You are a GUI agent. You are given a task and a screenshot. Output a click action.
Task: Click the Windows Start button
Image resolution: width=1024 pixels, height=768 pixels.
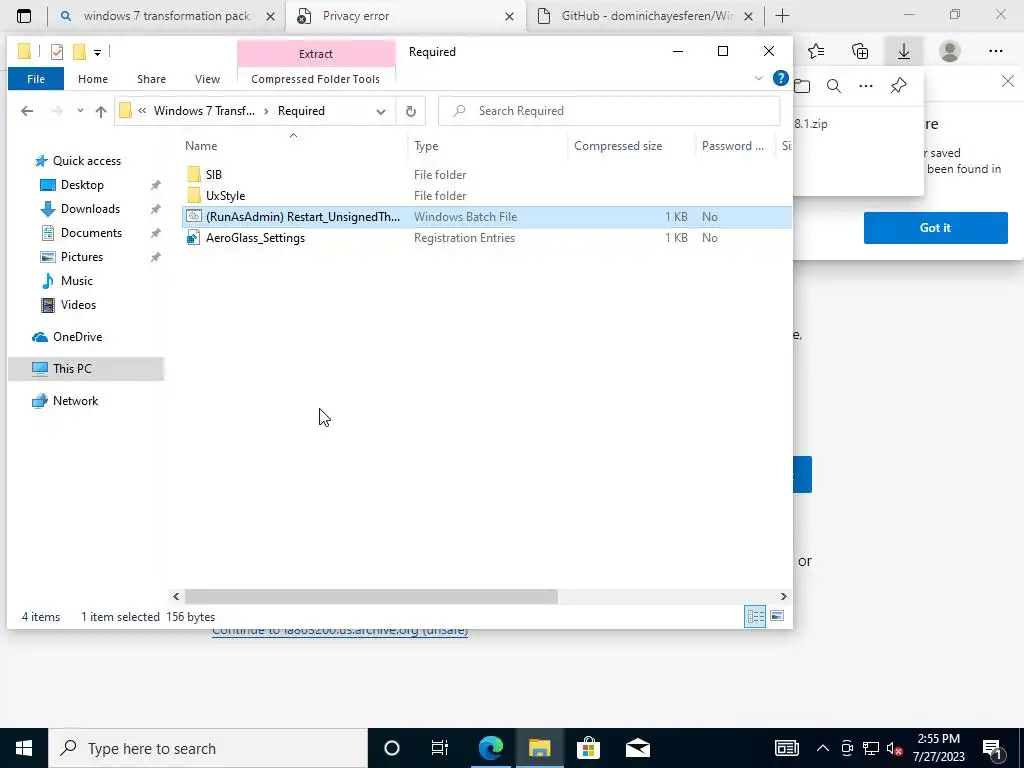tap(24, 748)
